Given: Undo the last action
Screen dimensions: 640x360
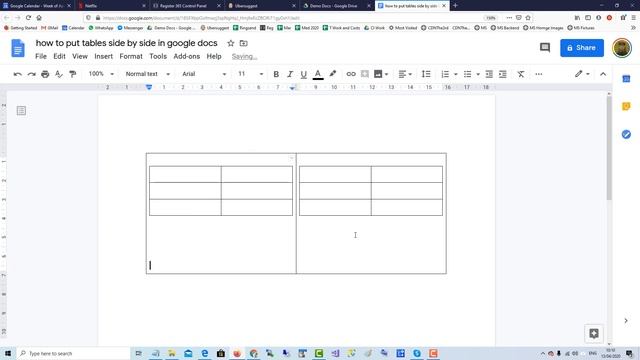Looking at the screenshot, I should pos(18,74).
